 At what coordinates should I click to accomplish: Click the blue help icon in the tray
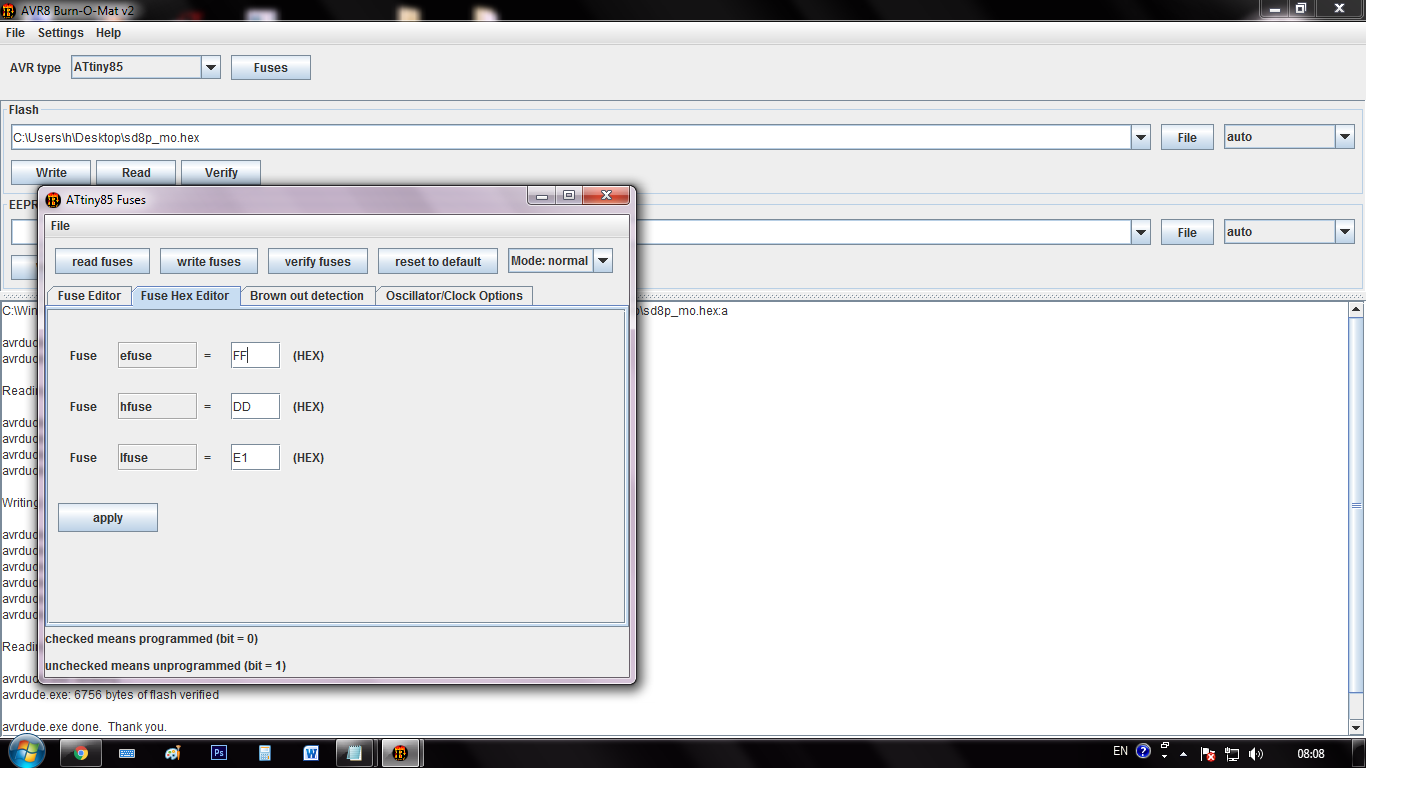click(1144, 751)
